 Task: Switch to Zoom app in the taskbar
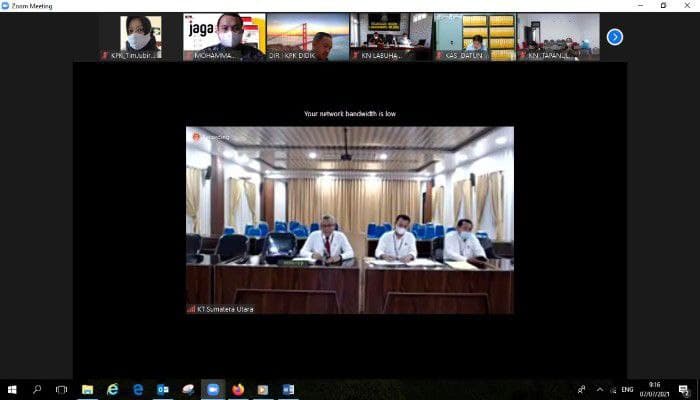[213, 390]
